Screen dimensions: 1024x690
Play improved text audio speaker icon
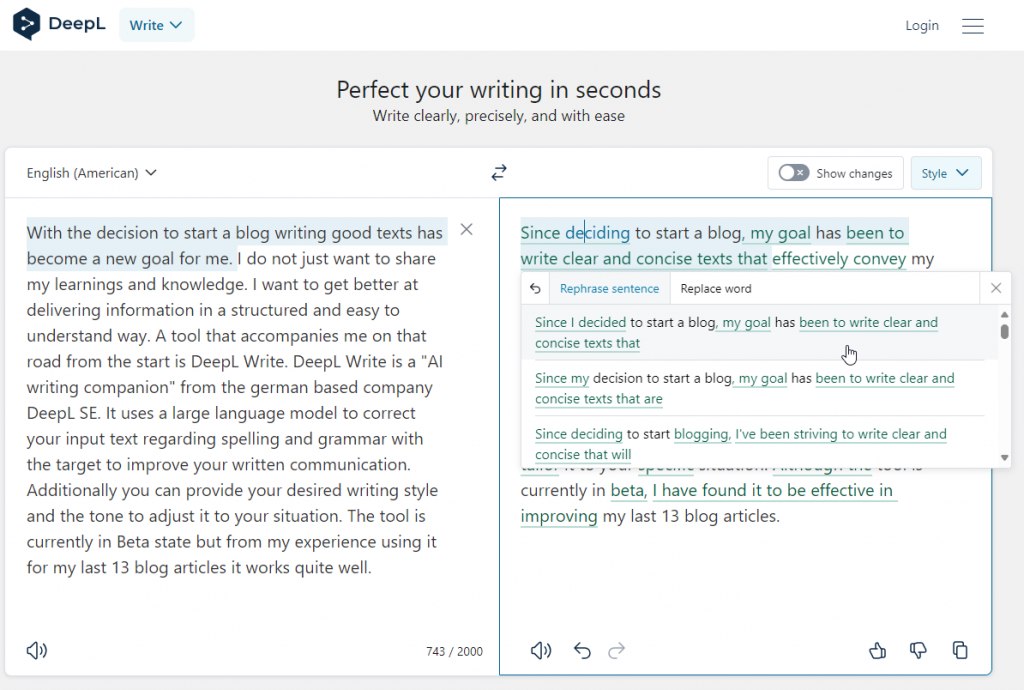click(541, 651)
